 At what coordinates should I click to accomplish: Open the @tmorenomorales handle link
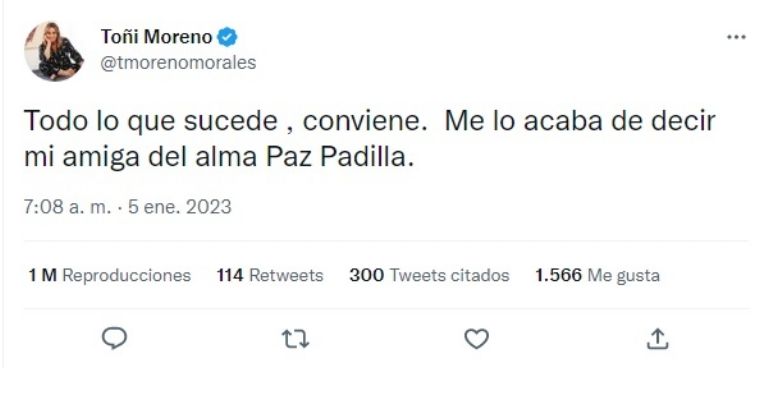tap(178, 63)
